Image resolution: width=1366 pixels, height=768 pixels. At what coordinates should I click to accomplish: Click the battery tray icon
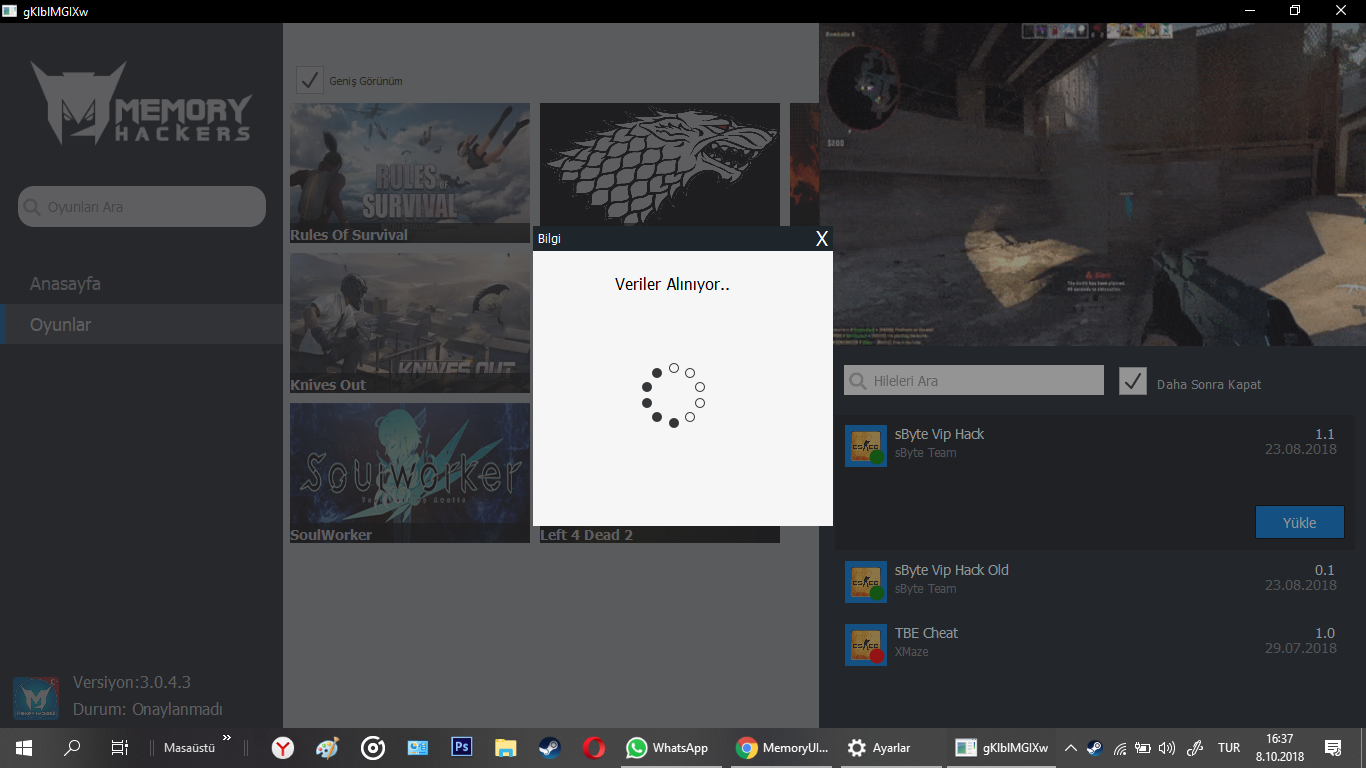coord(1143,748)
